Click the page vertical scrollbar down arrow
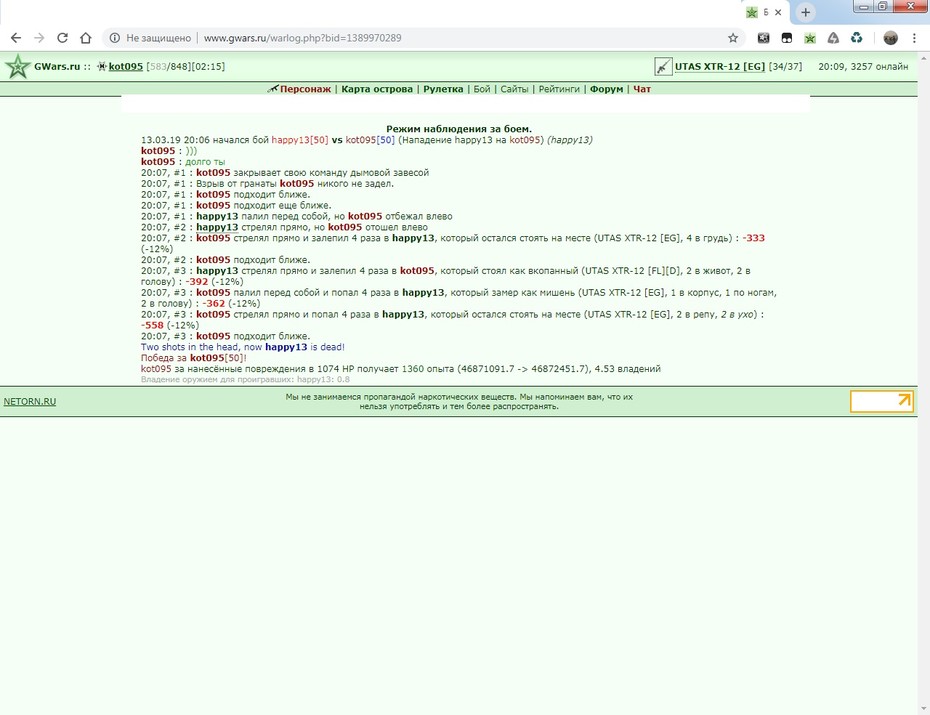The image size is (930, 715). tap(923, 709)
